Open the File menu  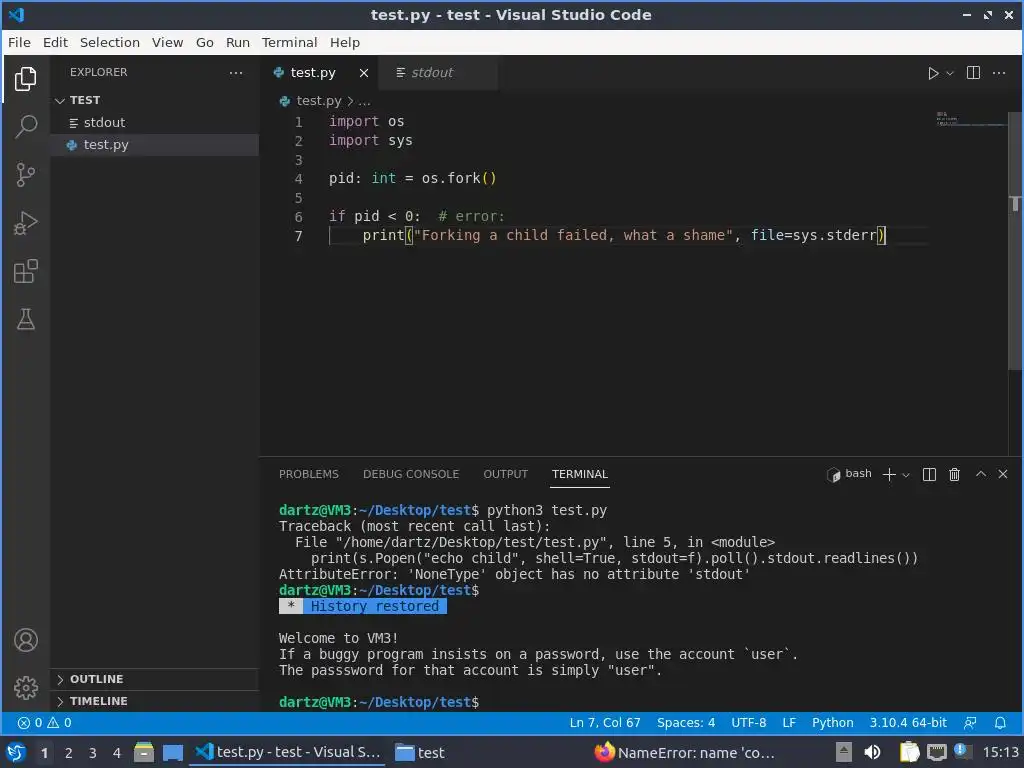(19, 42)
